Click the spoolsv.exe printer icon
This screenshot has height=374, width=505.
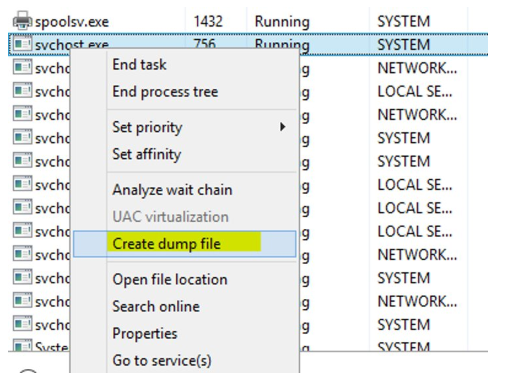pyautogui.click(x=22, y=21)
